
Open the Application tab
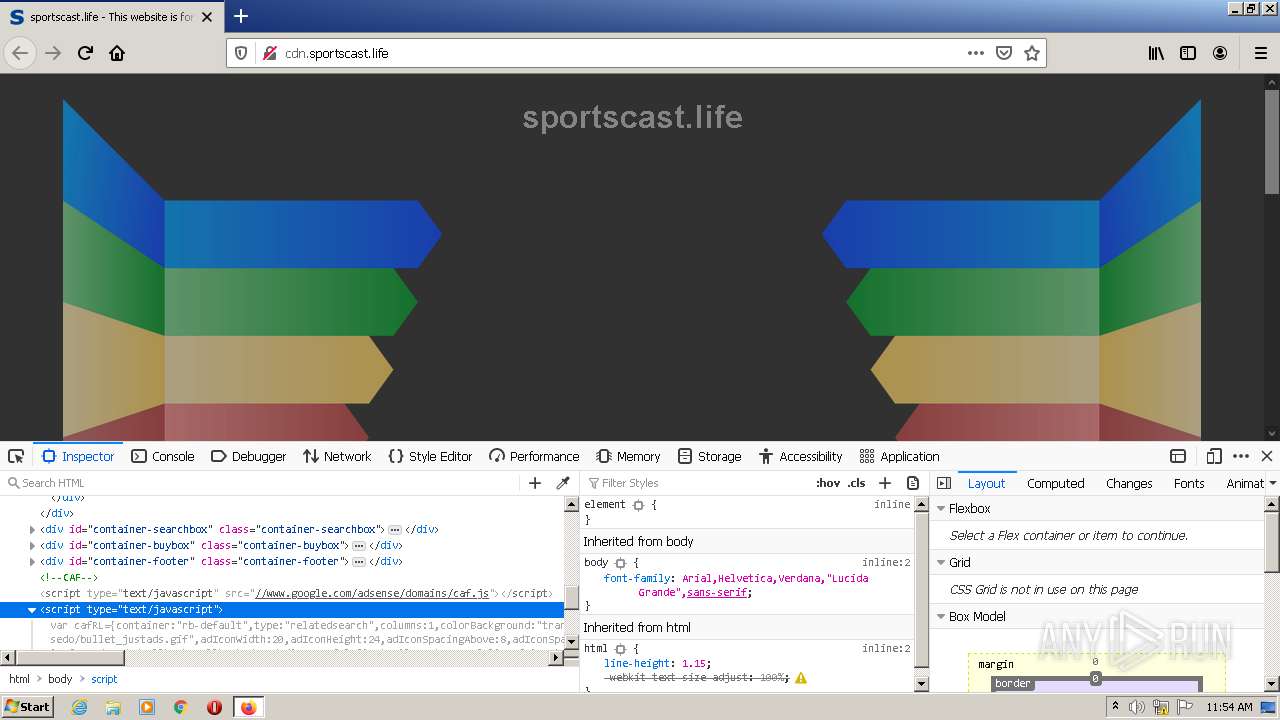tap(899, 456)
